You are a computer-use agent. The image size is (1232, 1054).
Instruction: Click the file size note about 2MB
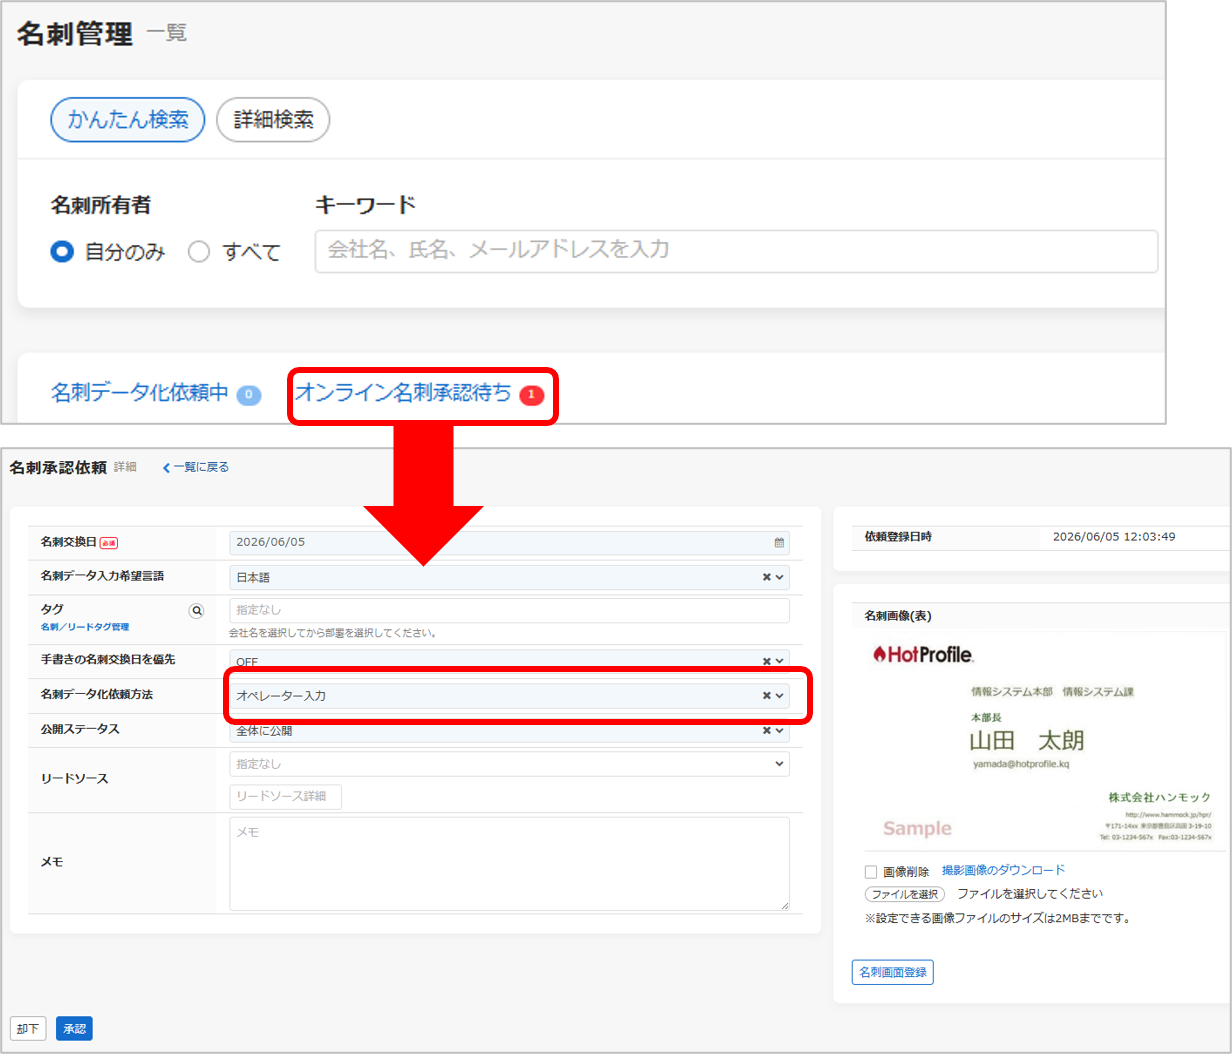pyautogui.click(x=997, y=918)
